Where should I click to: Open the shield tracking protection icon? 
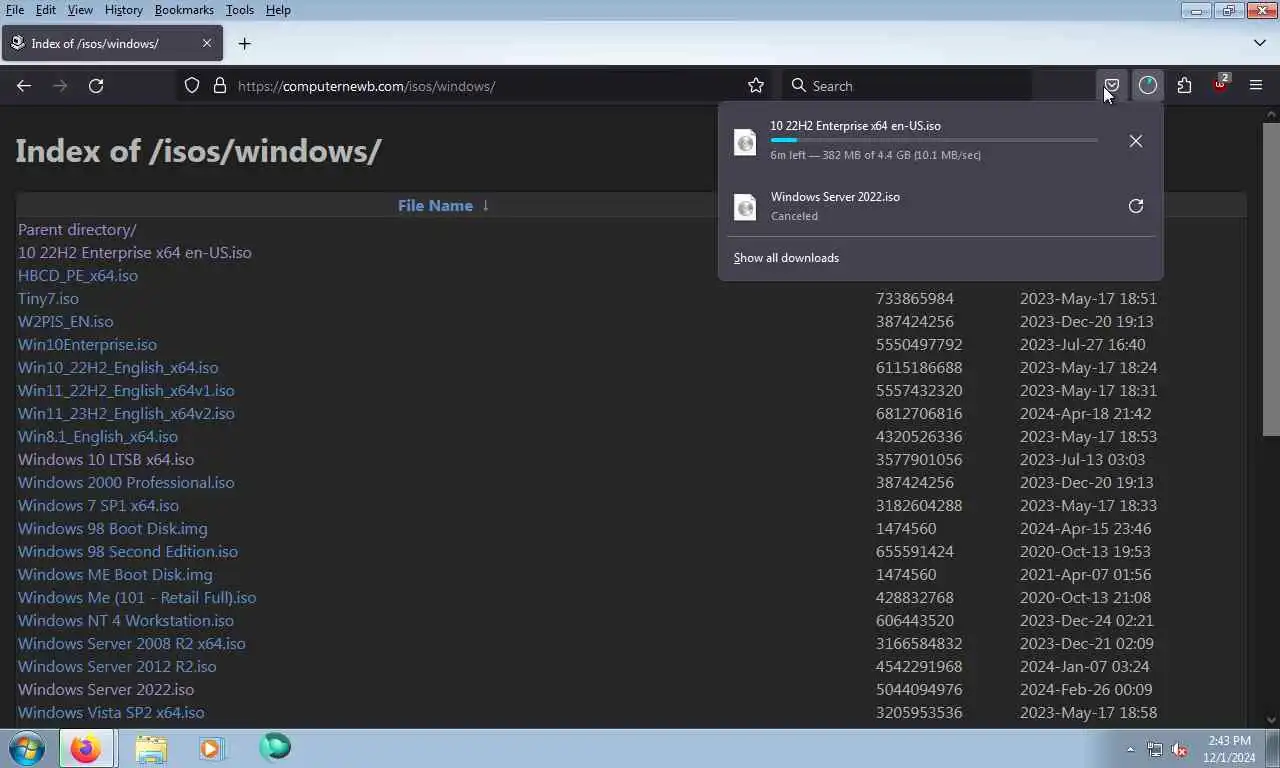pos(192,86)
